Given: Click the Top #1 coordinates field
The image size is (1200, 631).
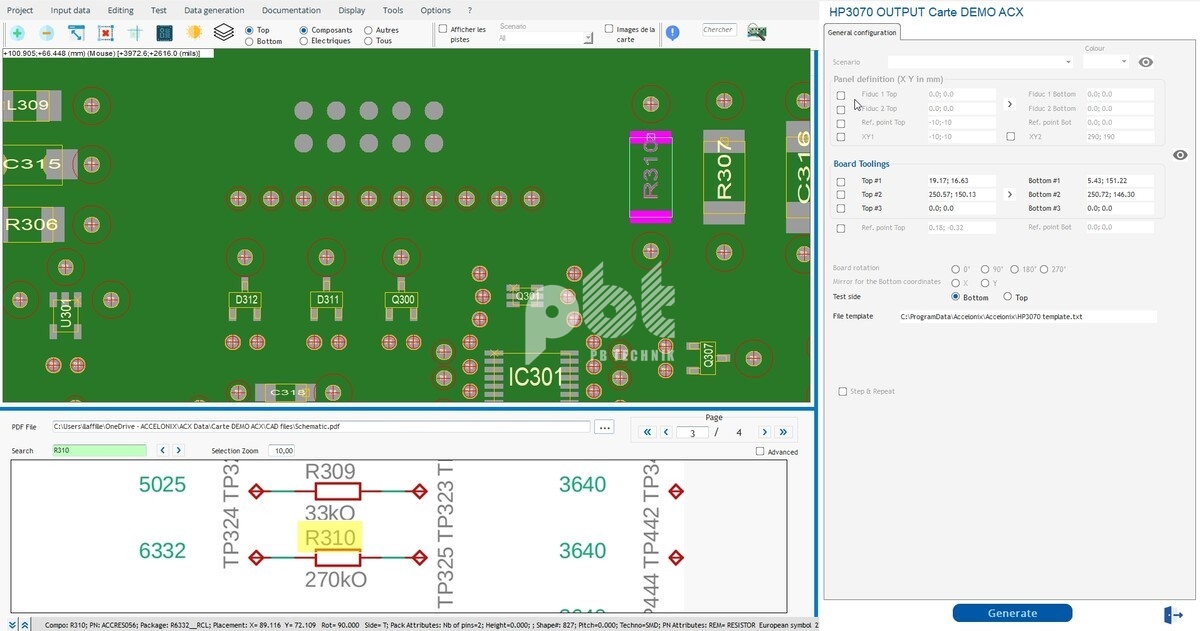Looking at the screenshot, I should tap(961, 181).
